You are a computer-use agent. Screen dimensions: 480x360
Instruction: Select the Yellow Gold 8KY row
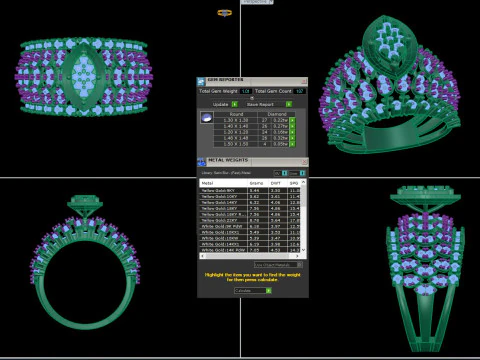(250, 191)
